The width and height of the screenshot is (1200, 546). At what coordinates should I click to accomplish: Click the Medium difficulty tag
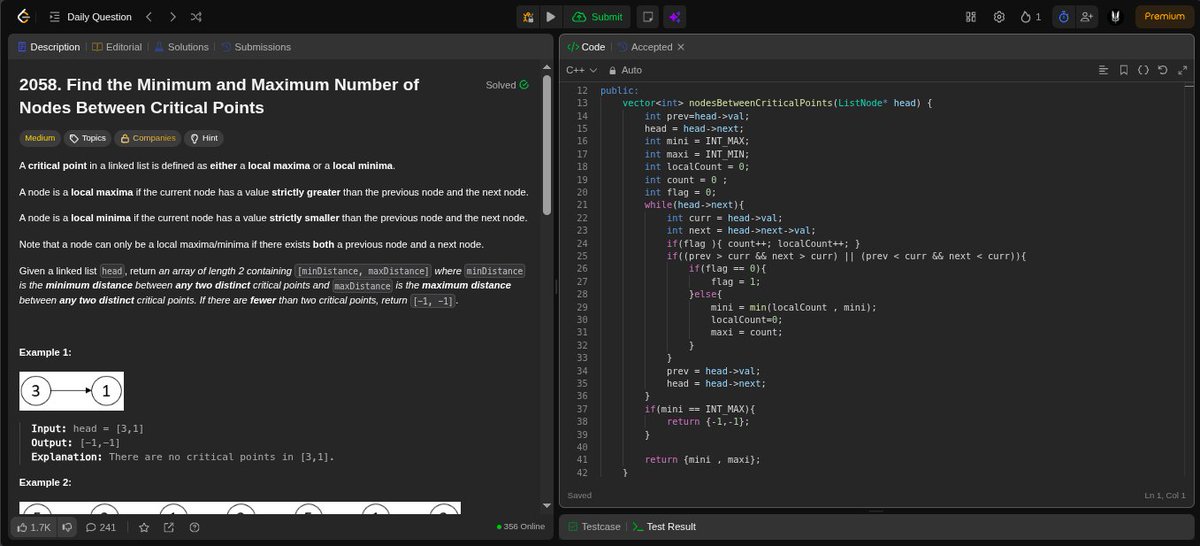40,138
